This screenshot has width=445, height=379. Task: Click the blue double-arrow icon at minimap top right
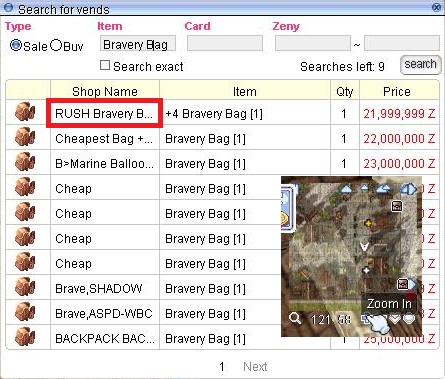409,190
